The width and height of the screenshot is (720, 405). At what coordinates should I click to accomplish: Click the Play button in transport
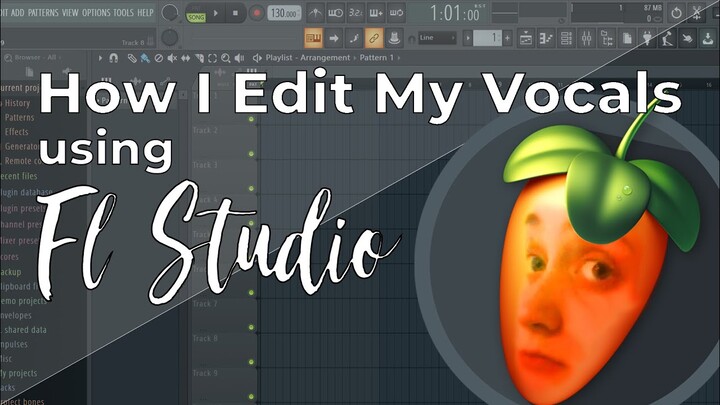pyautogui.click(x=216, y=13)
